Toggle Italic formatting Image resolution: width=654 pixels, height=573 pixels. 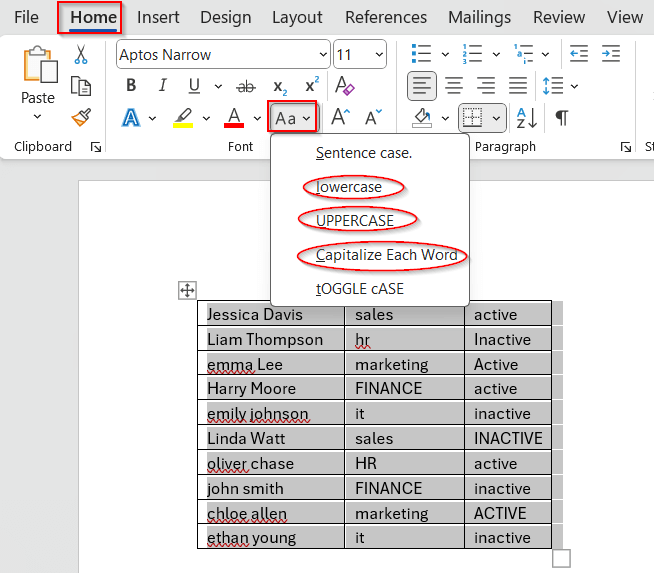(163, 85)
